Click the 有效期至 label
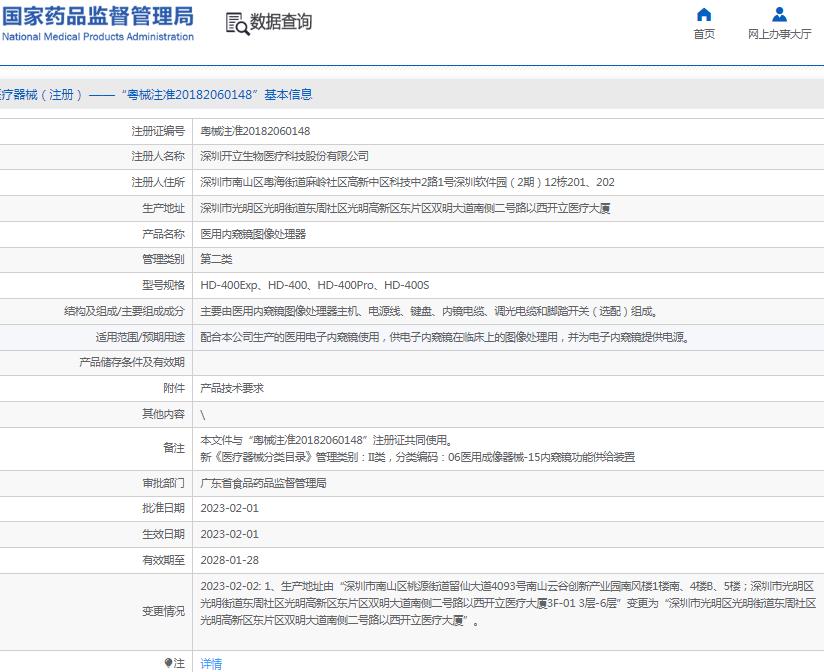Image resolution: width=824 pixels, height=672 pixels. (x=163, y=560)
